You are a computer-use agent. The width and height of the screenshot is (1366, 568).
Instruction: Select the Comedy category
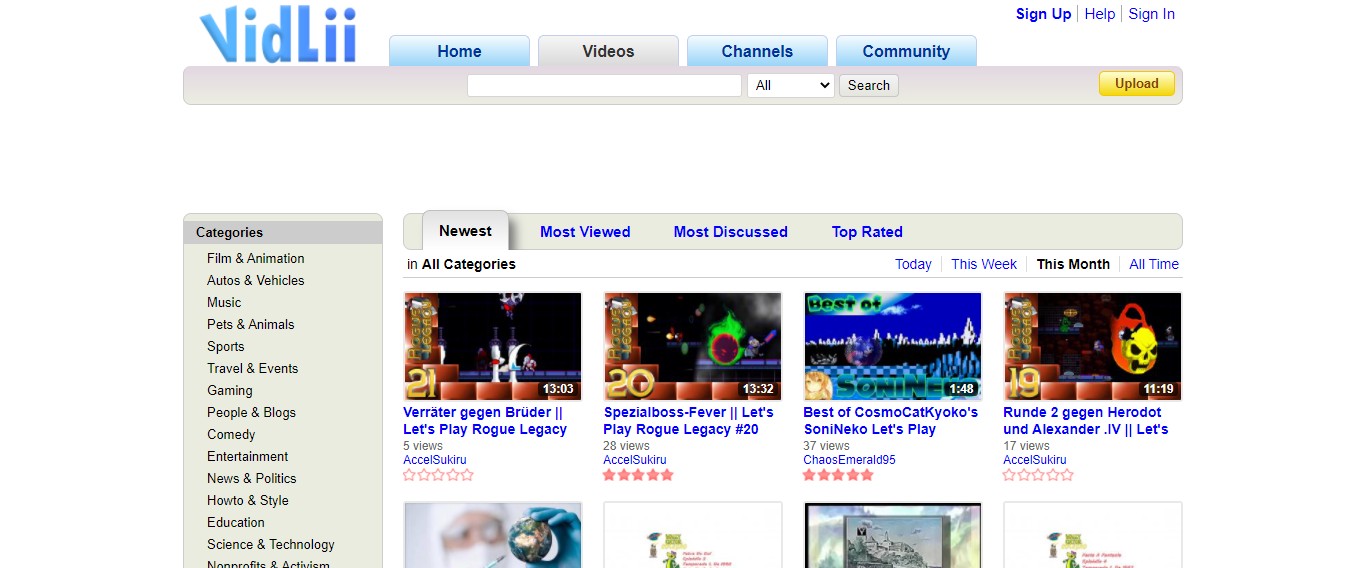231,434
